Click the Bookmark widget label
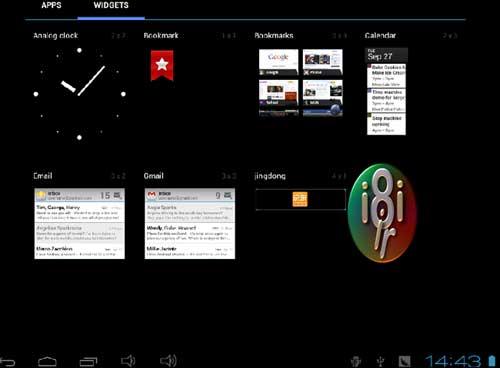 tap(161, 35)
